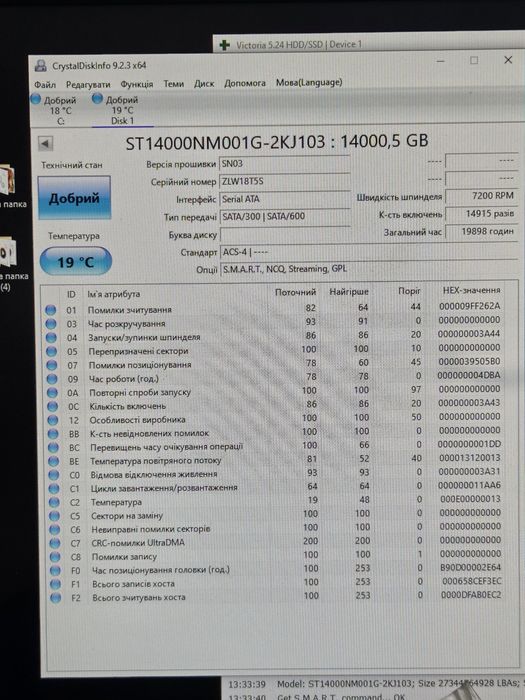Maximize the CrystalDiskInfo window

click(x=474, y=60)
